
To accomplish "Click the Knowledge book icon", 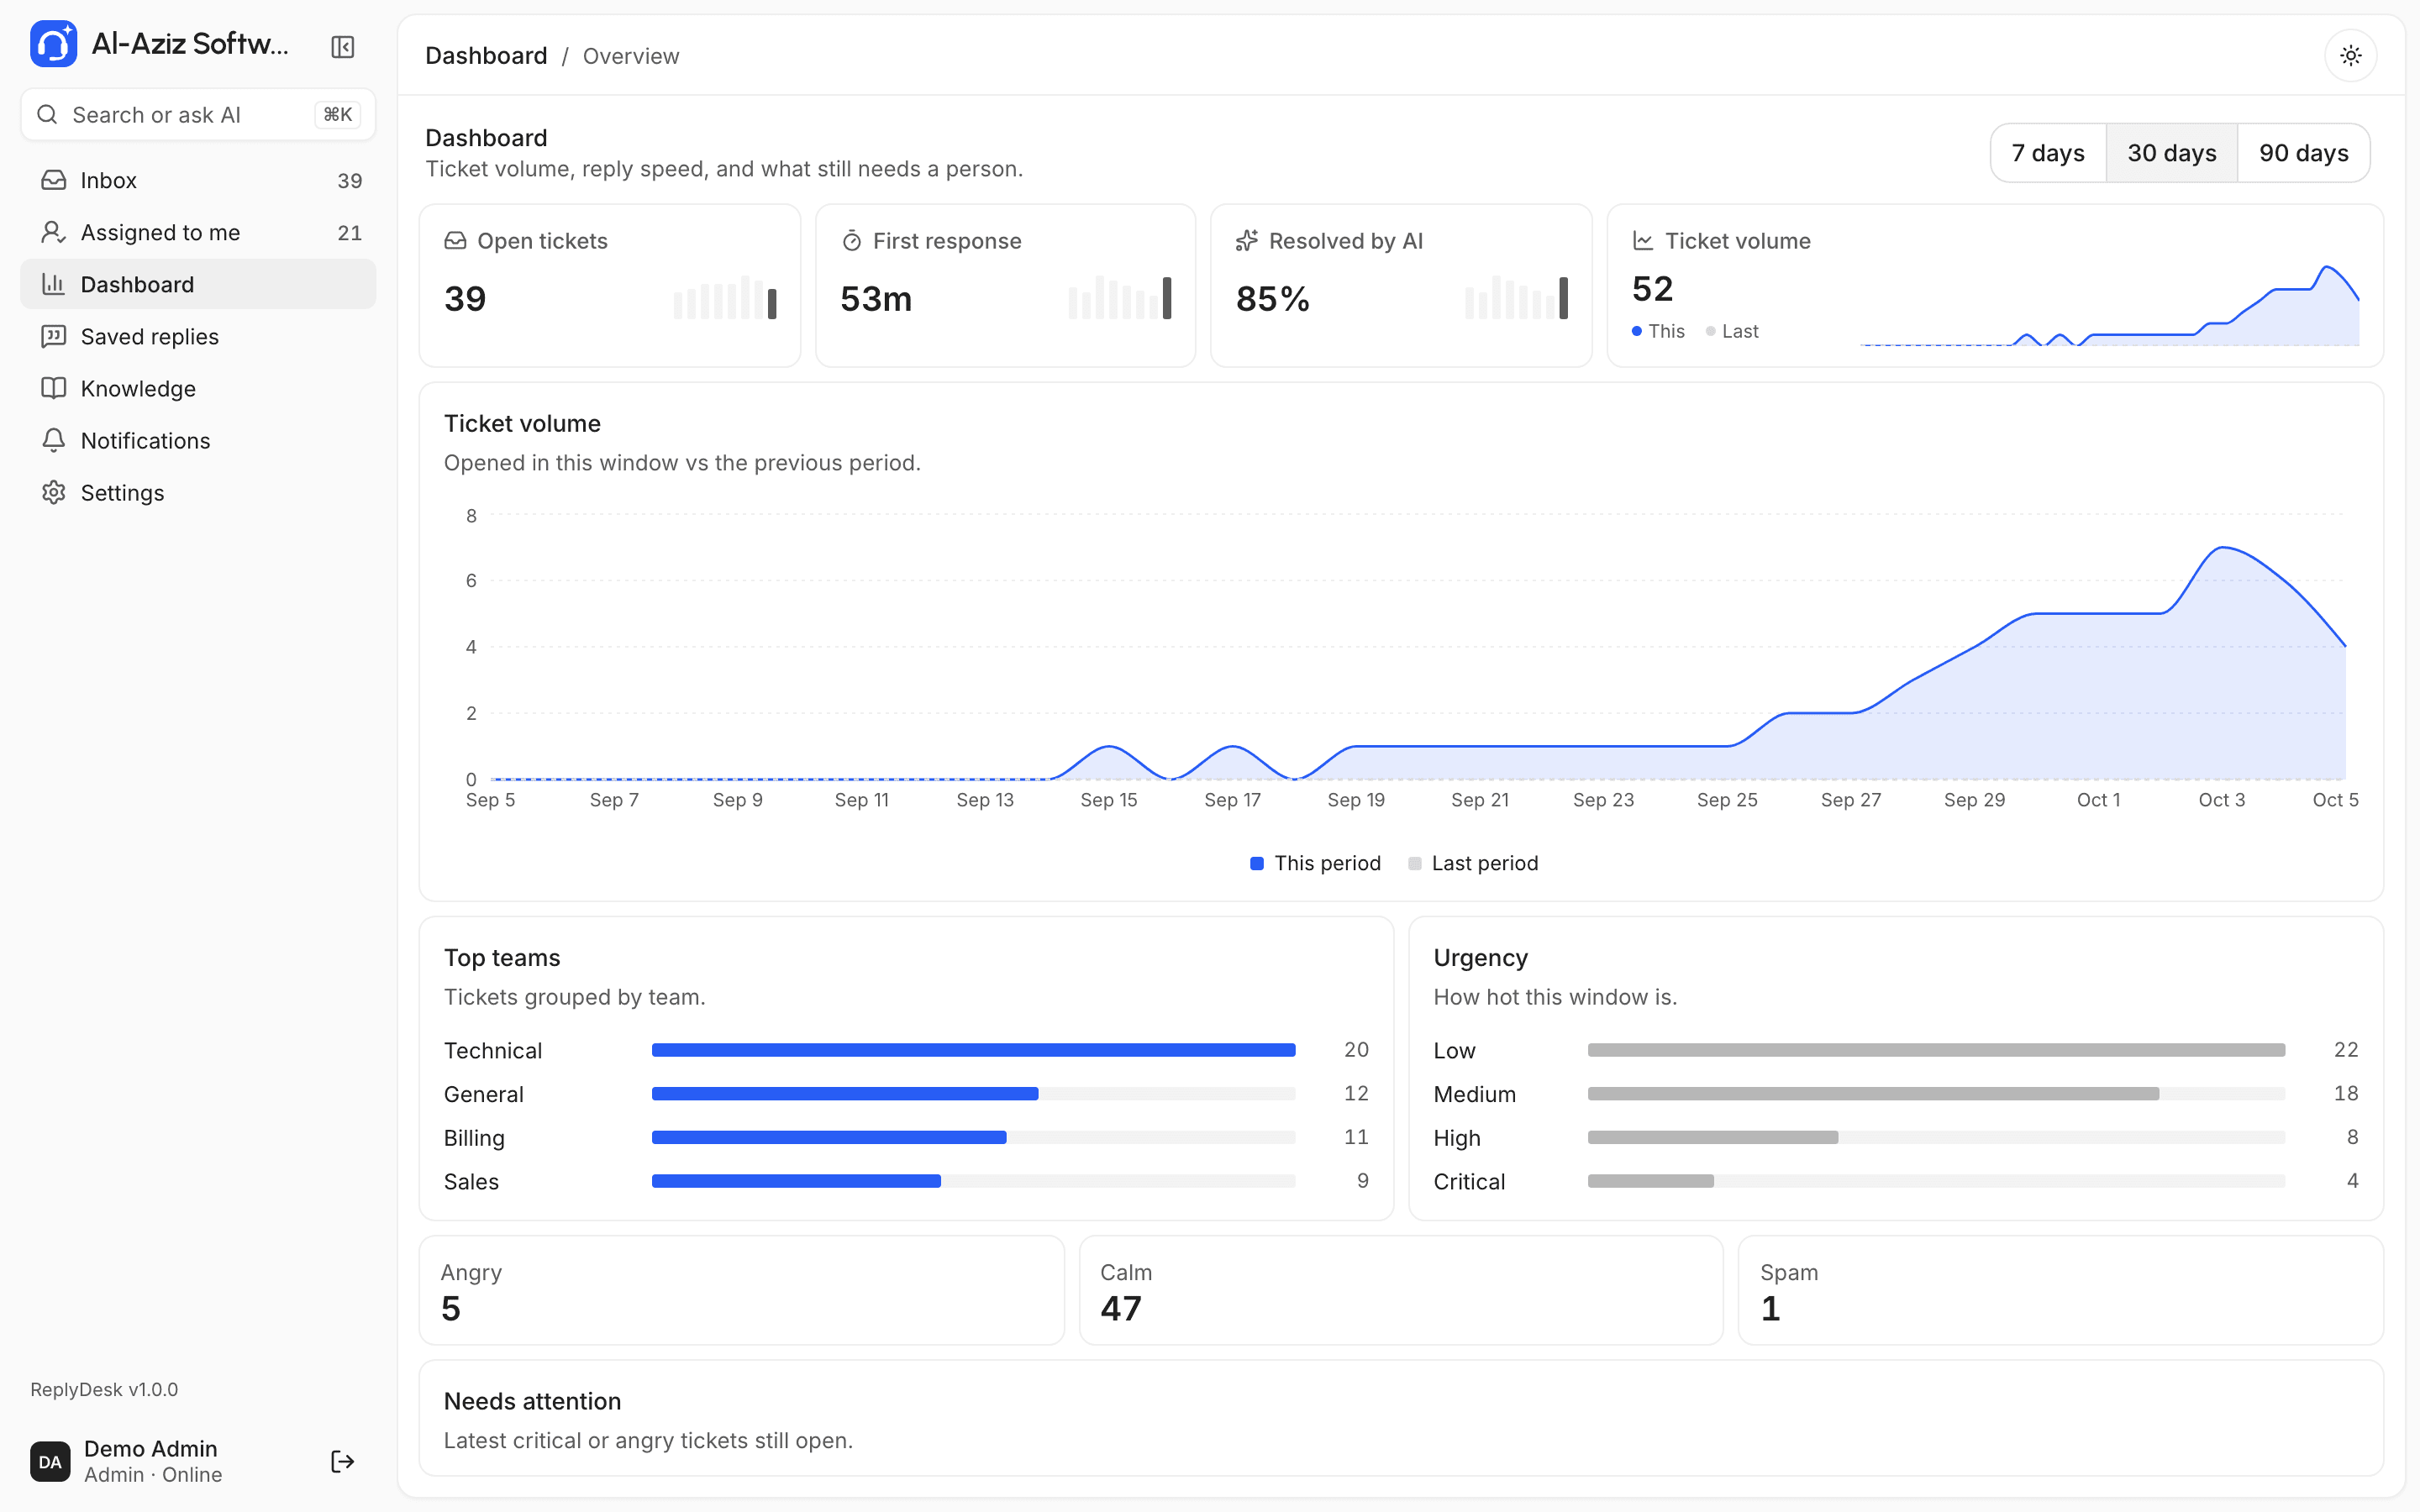I will pos(53,388).
